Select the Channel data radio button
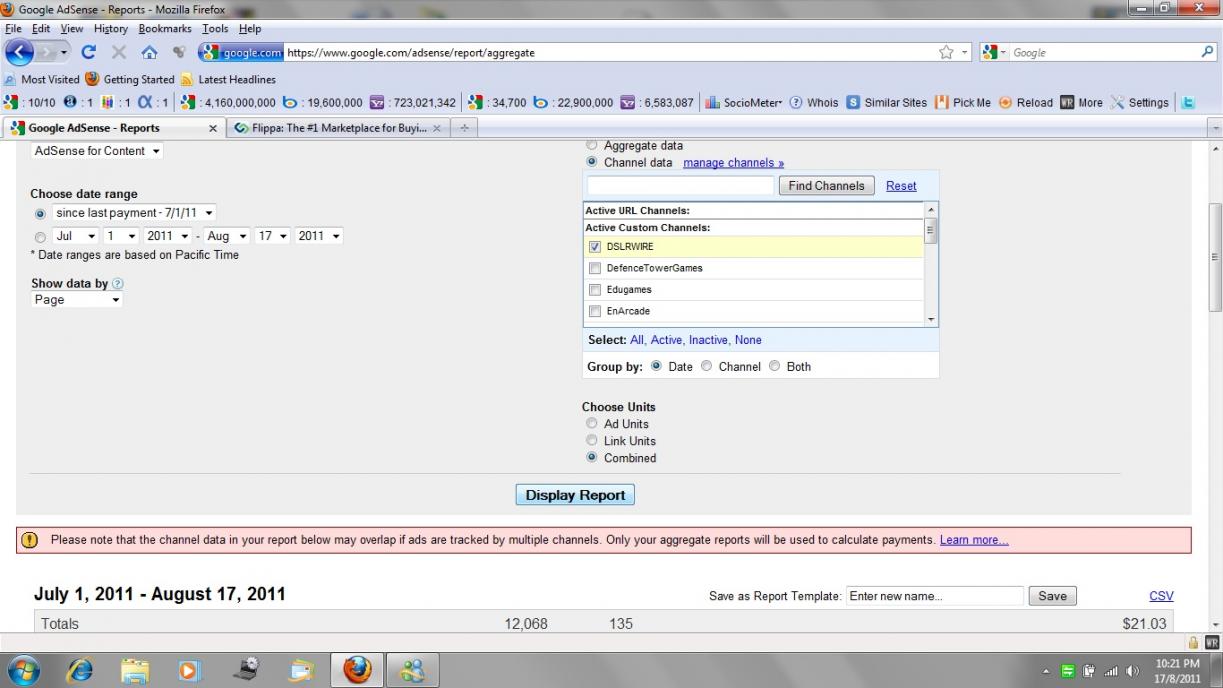This screenshot has width=1223, height=688. point(592,162)
